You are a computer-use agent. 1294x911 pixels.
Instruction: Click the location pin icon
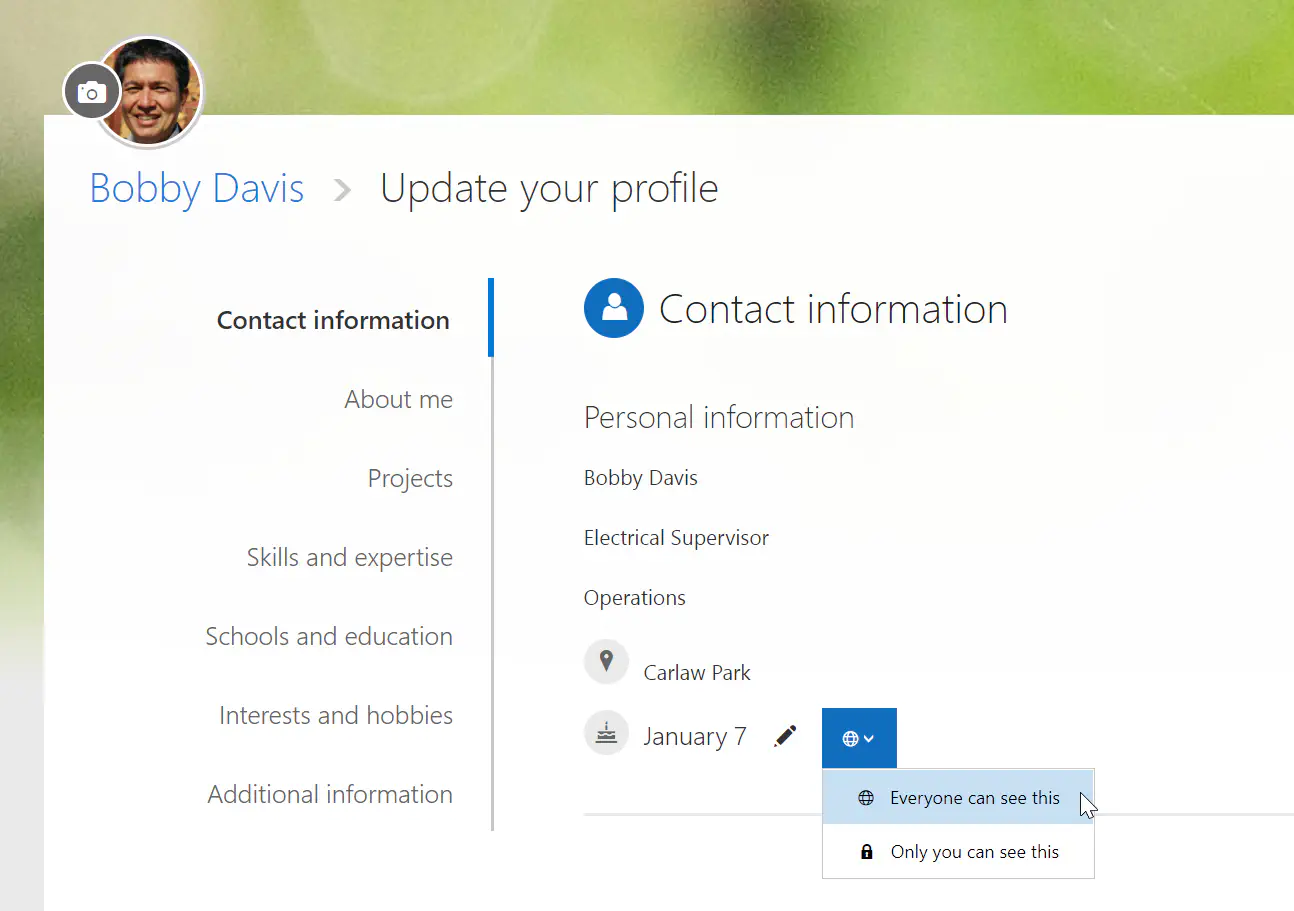[606, 662]
